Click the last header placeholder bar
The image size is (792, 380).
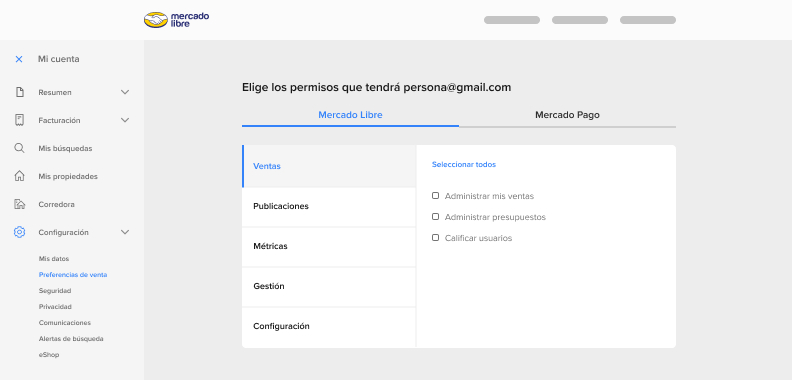coord(648,20)
